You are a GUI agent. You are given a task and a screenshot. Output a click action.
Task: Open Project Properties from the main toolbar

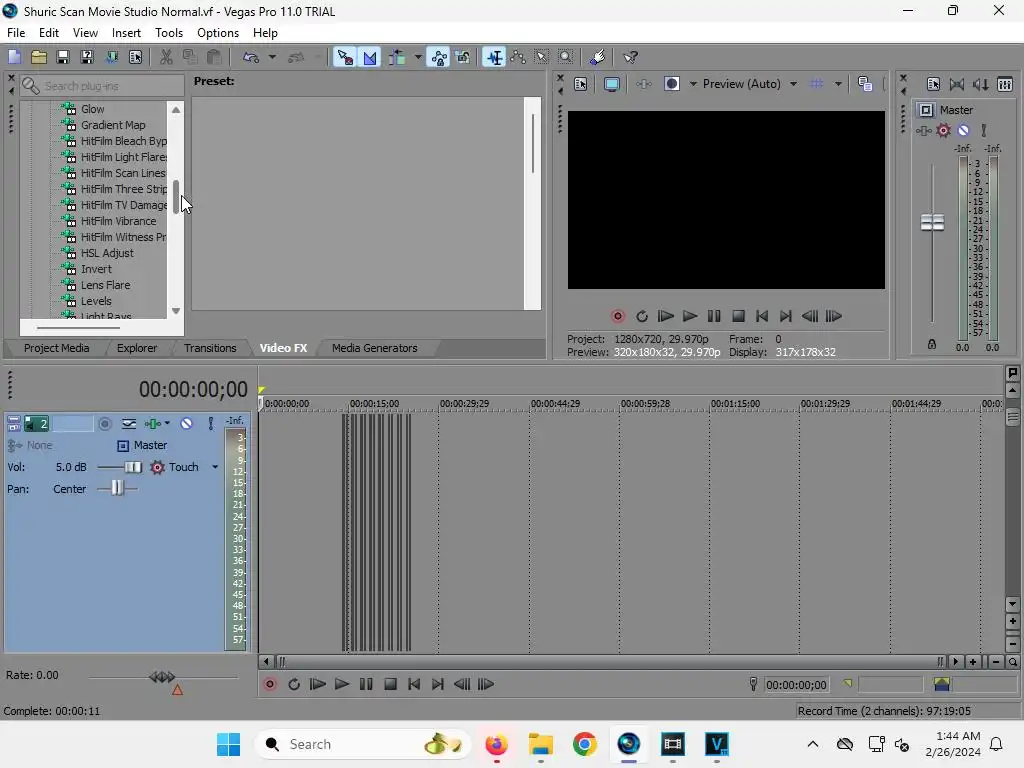click(x=135, y=57)
